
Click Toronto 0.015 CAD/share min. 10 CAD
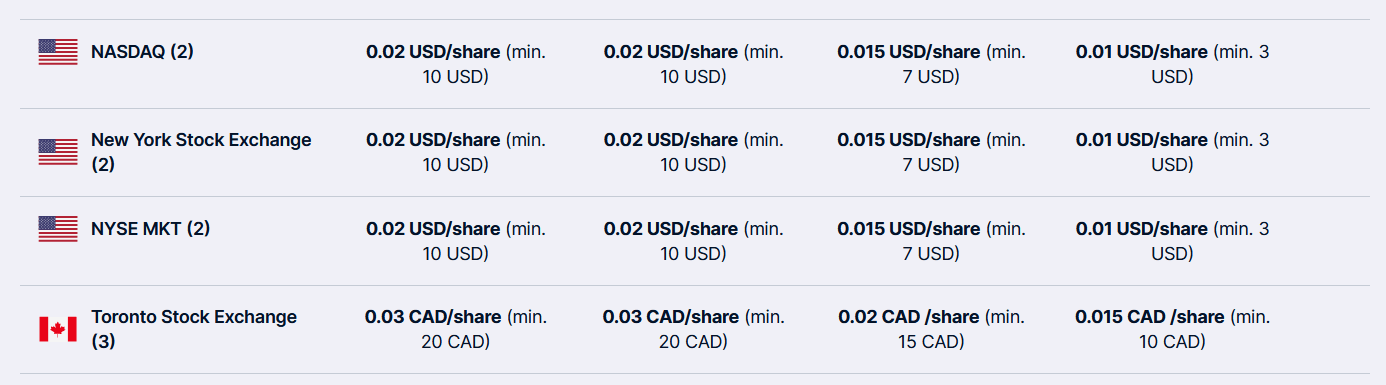tap(1172, 329)
